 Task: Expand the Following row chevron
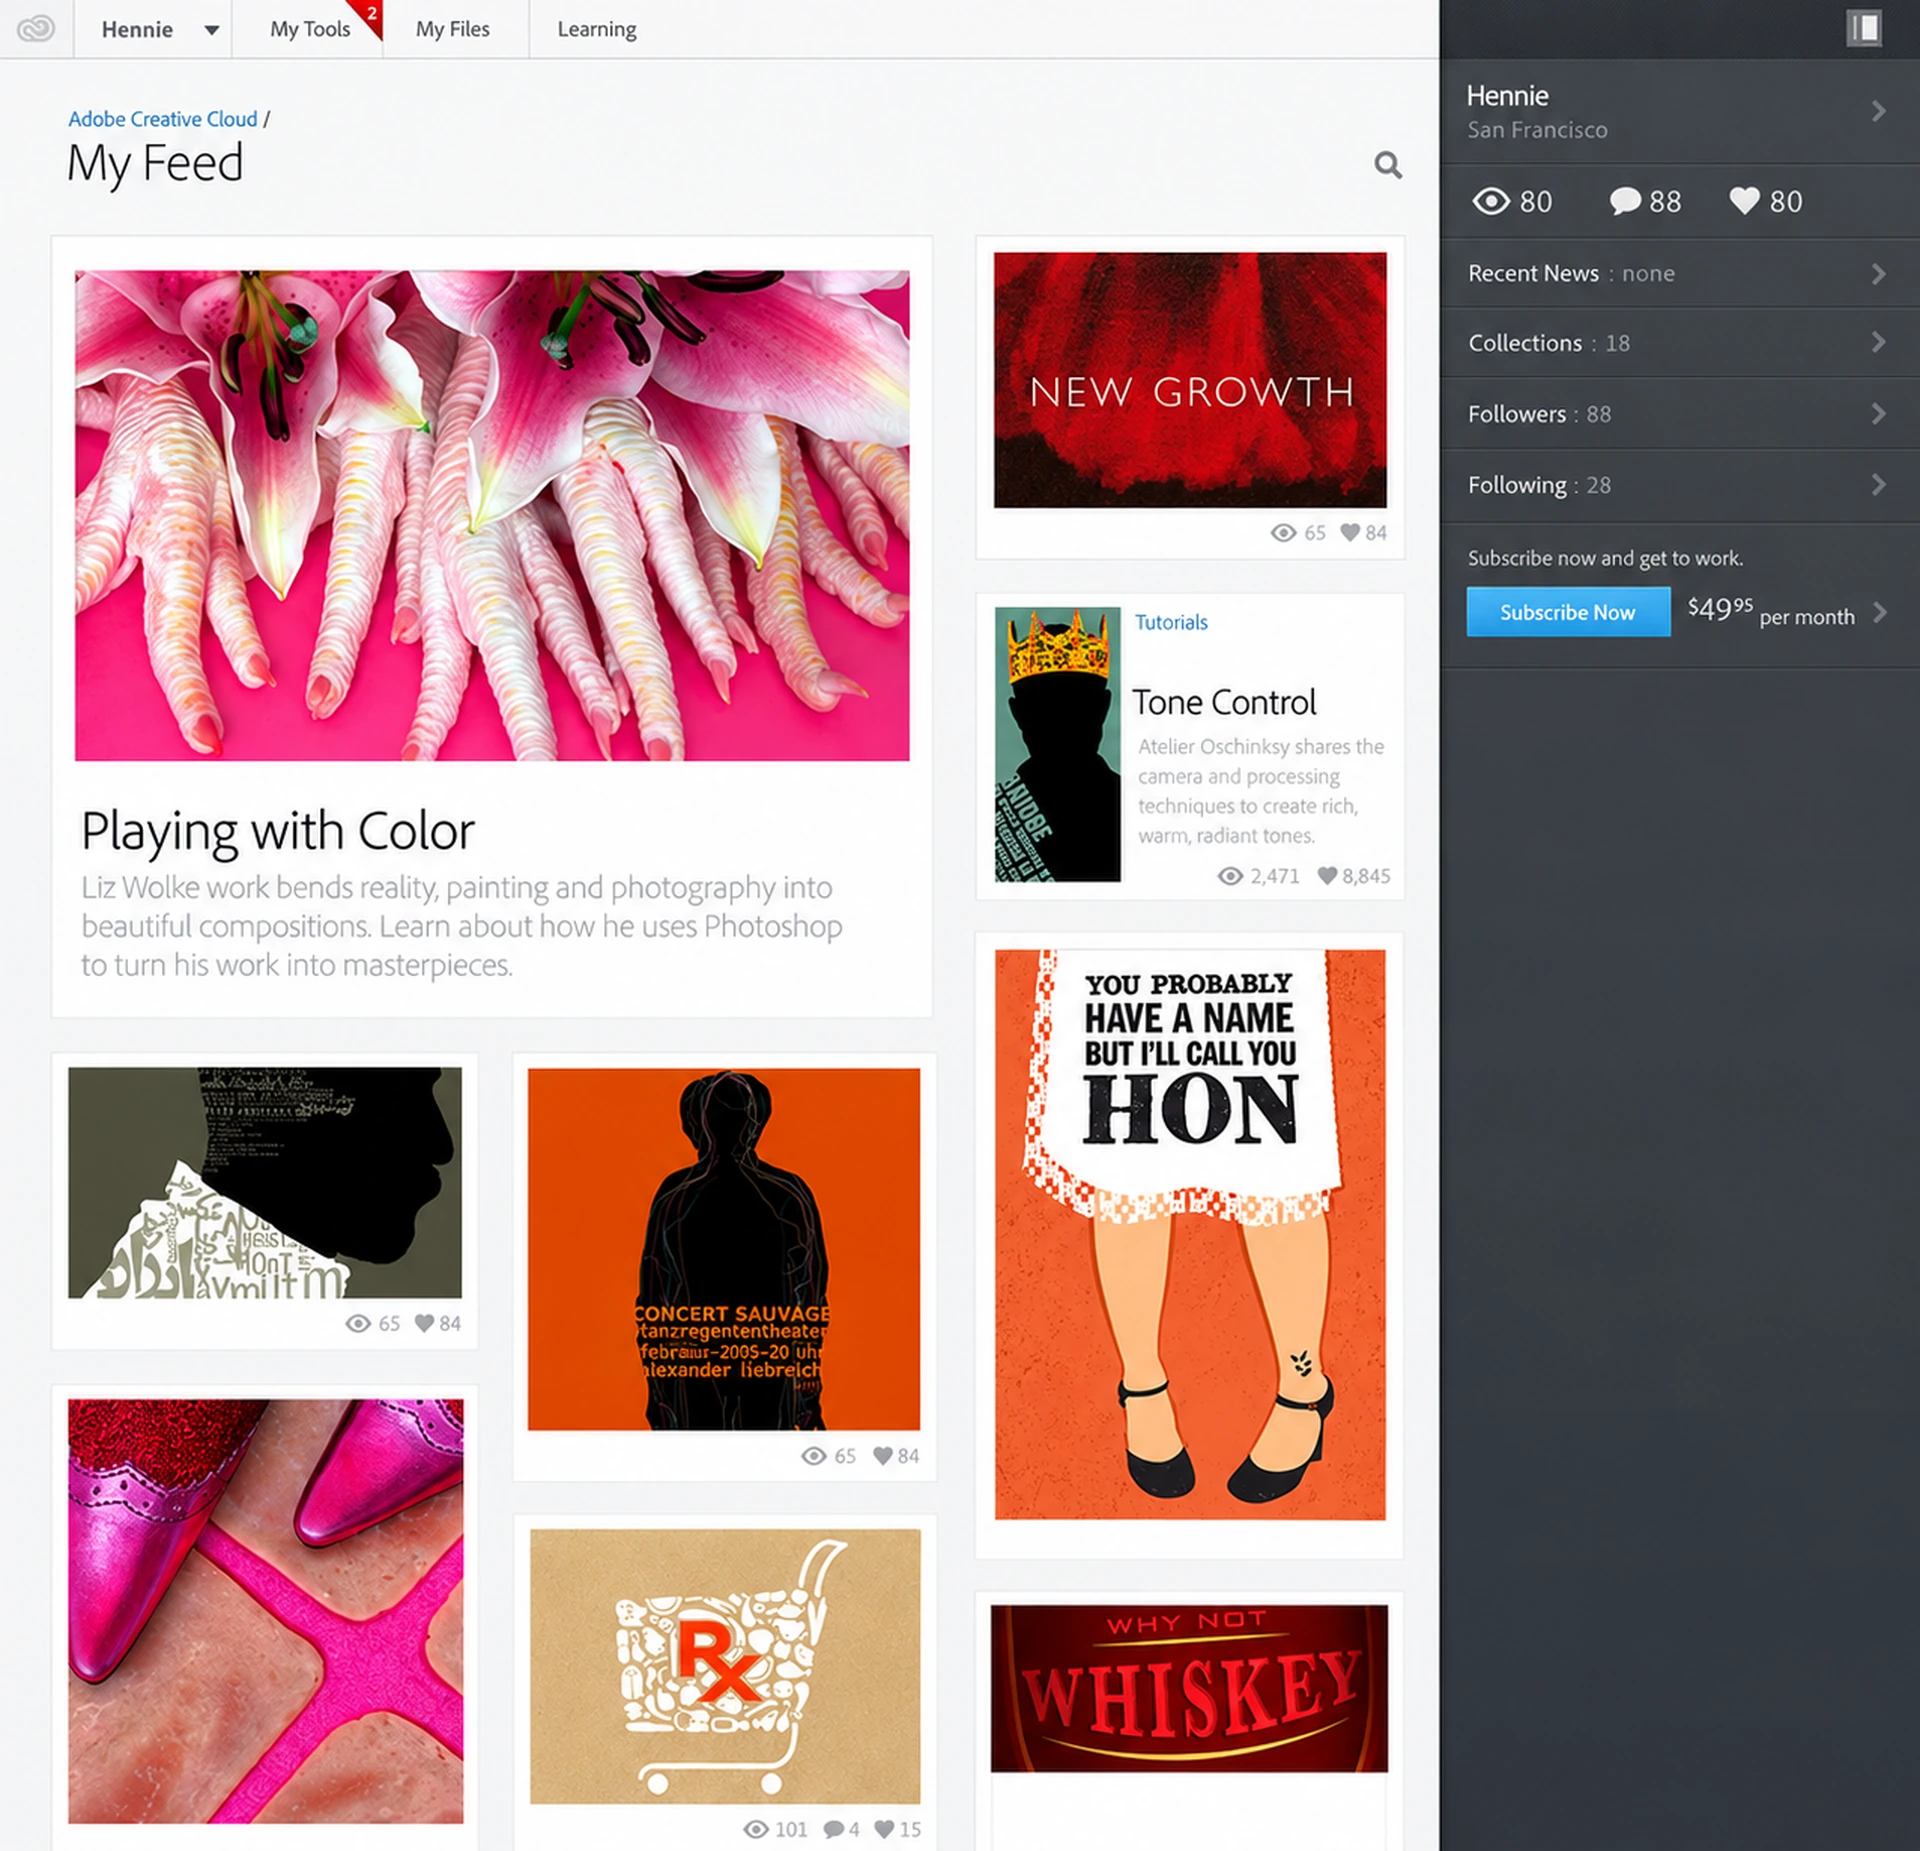(x=1878, y=485)
